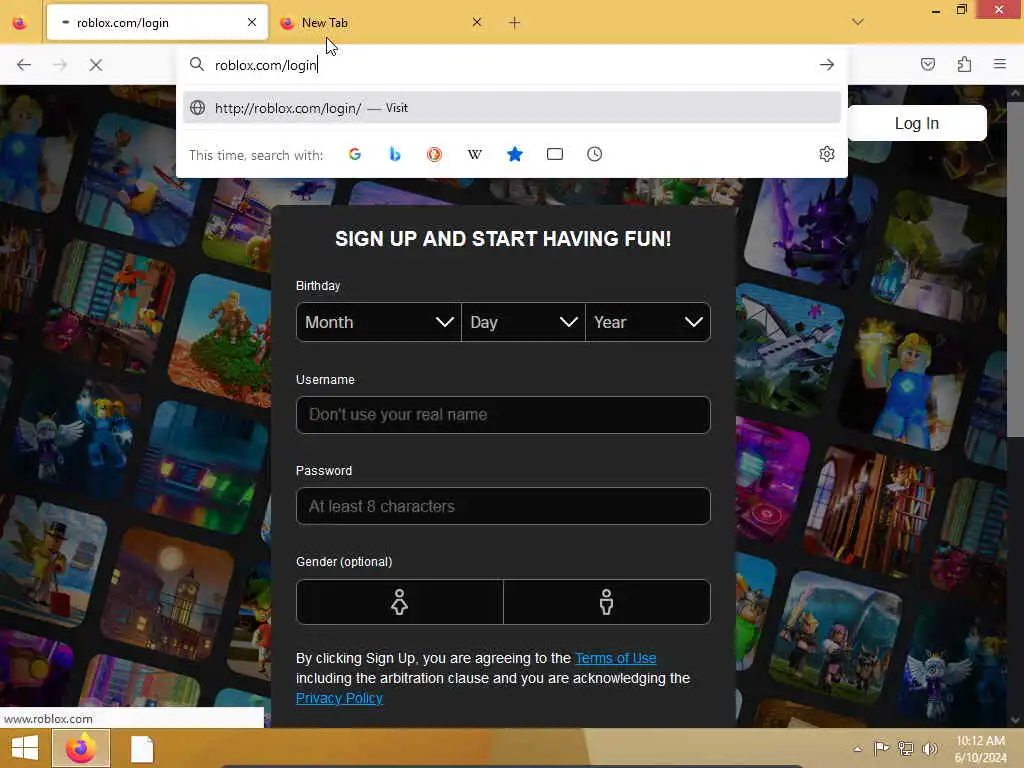Expand the Year birthday dropdown
Image resolution: width=1024 pixels, height=768 pixels.
[648, 322]
